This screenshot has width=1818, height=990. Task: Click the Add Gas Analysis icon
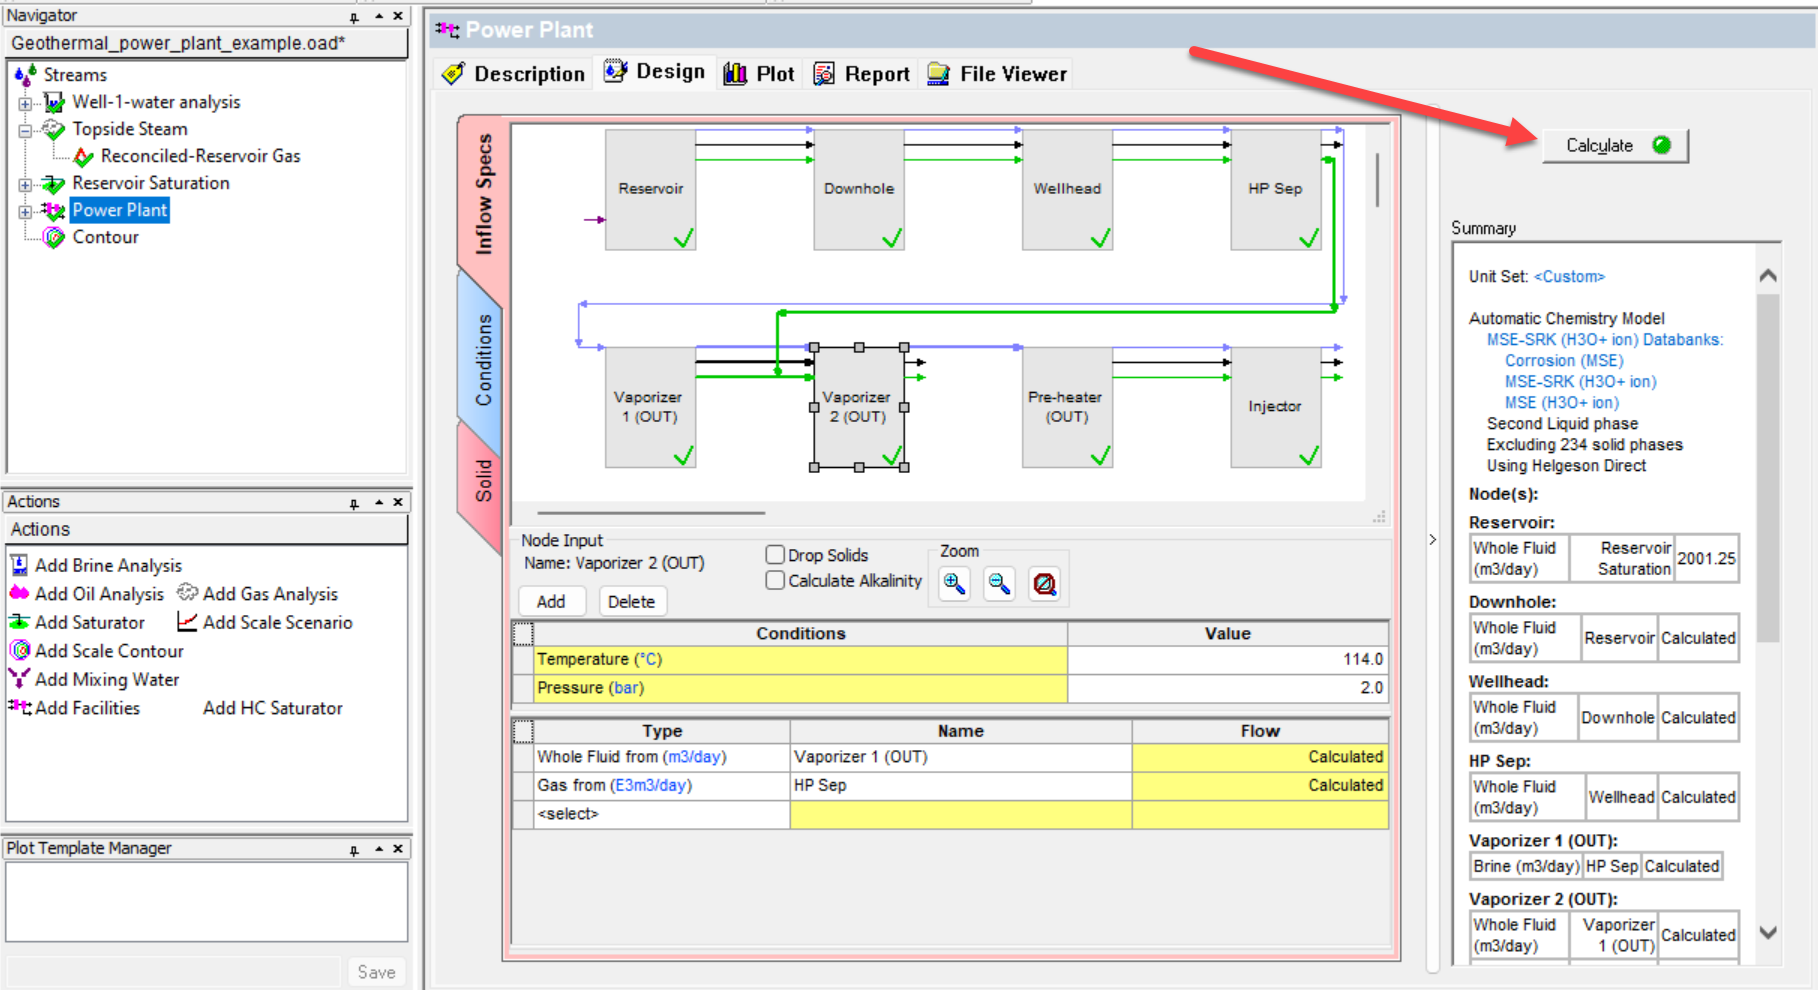(x=187, y=593)
